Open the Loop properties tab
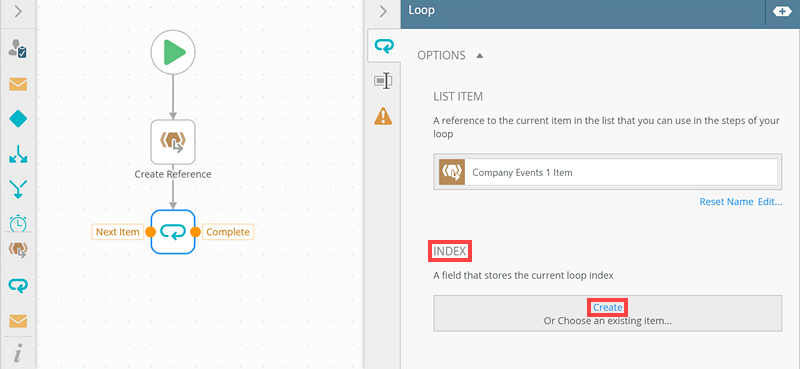800x369 pixels. click(384, 47)
